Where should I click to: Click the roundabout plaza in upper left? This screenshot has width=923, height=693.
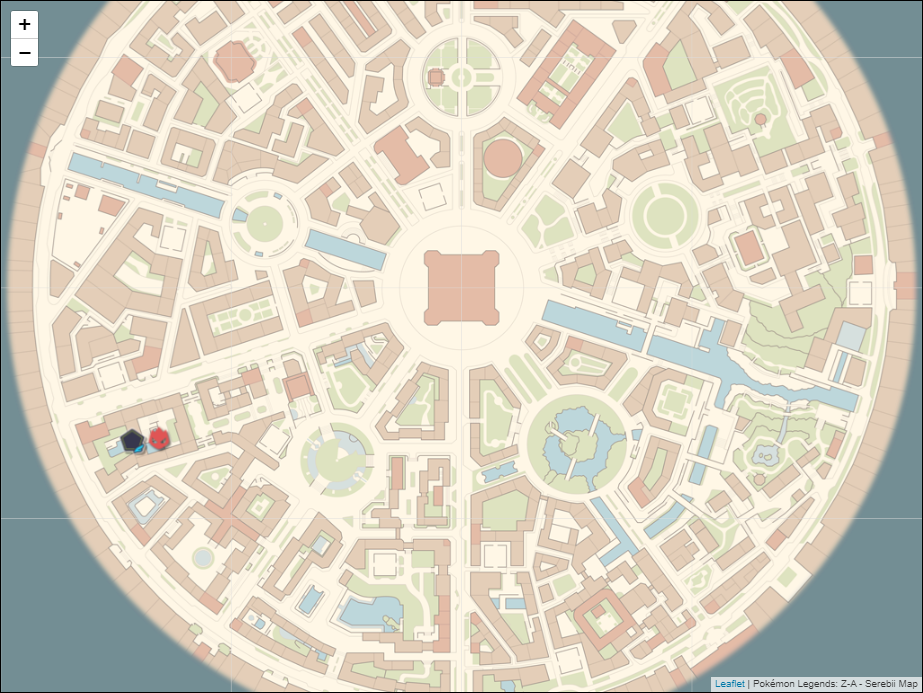tap(265, 224)
